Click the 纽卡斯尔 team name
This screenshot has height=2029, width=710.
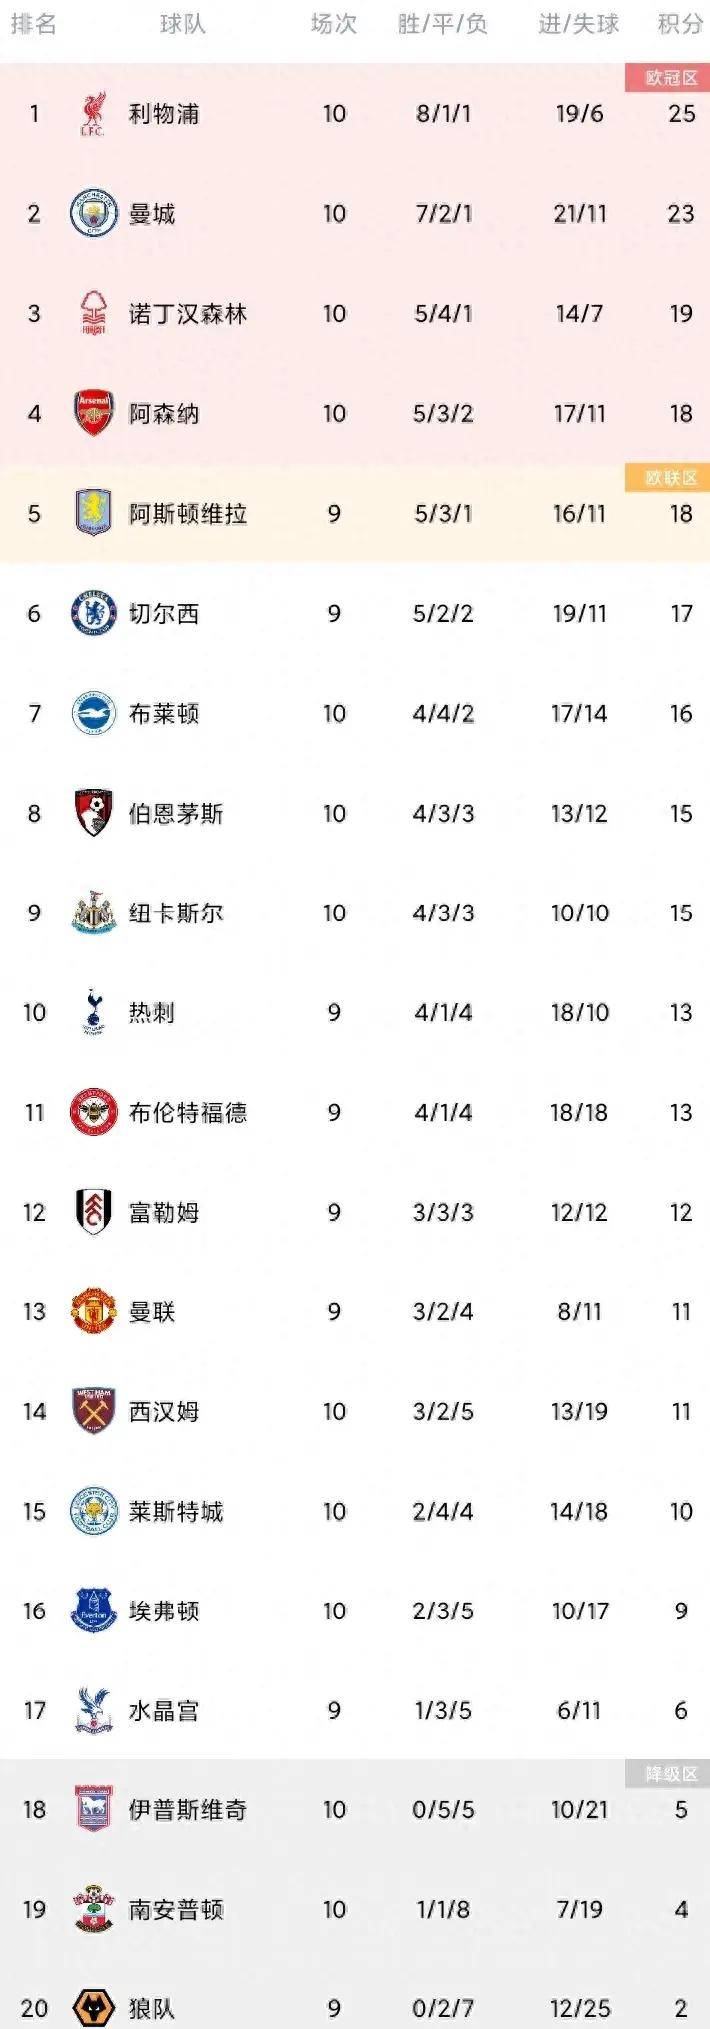pos(175,913)
